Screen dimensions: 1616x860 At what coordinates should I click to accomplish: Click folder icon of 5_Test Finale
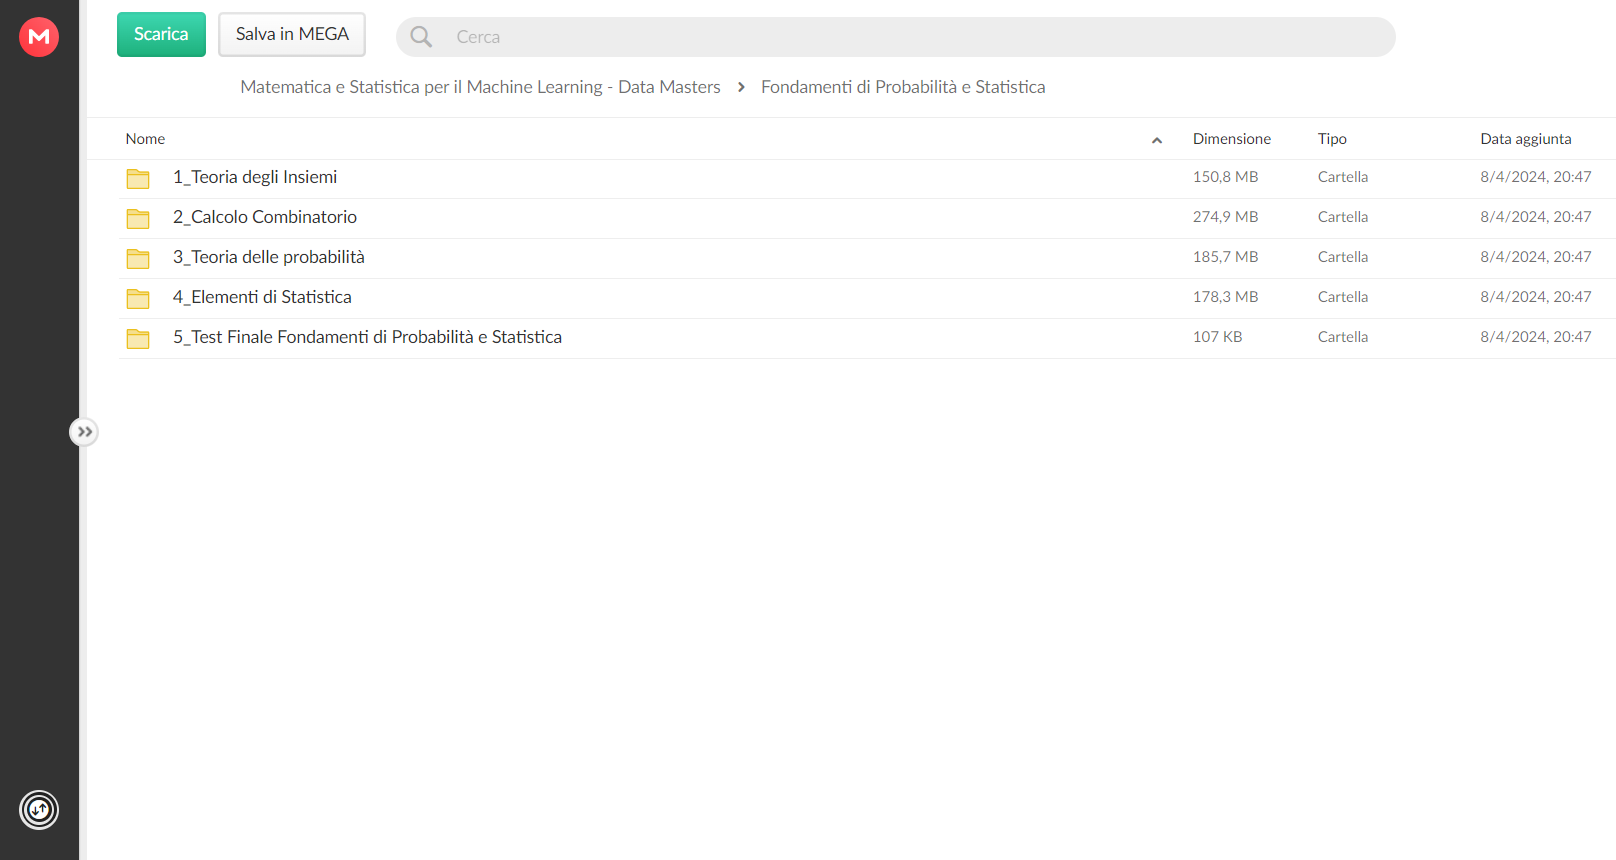(x=138, y=338)
